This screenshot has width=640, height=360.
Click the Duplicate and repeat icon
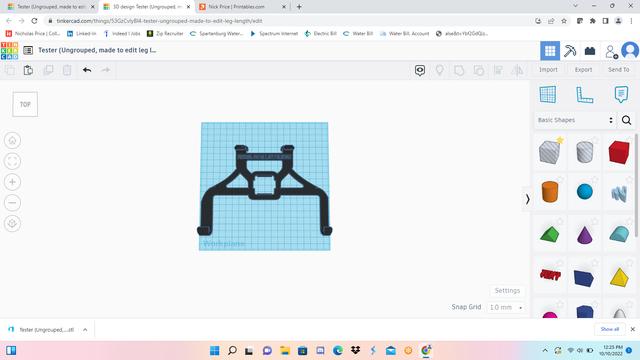(48, 70)
